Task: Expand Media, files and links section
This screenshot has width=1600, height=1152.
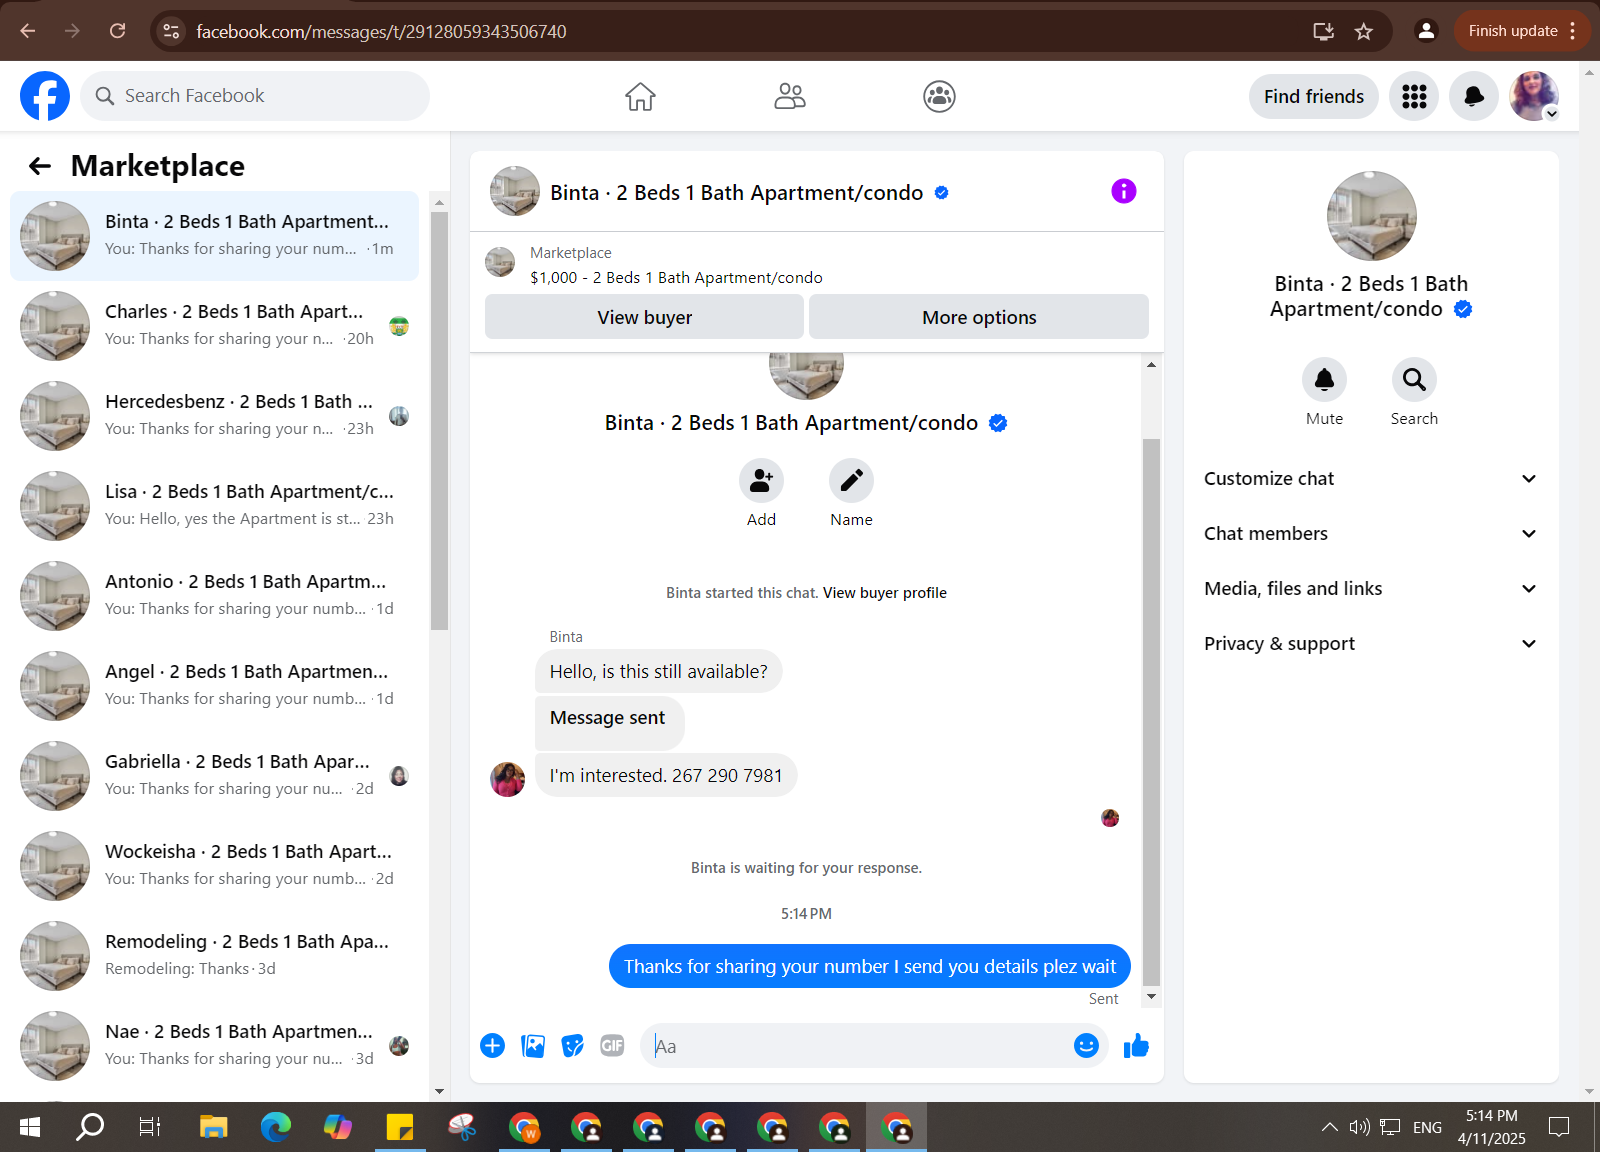Action: point(1370,589)
